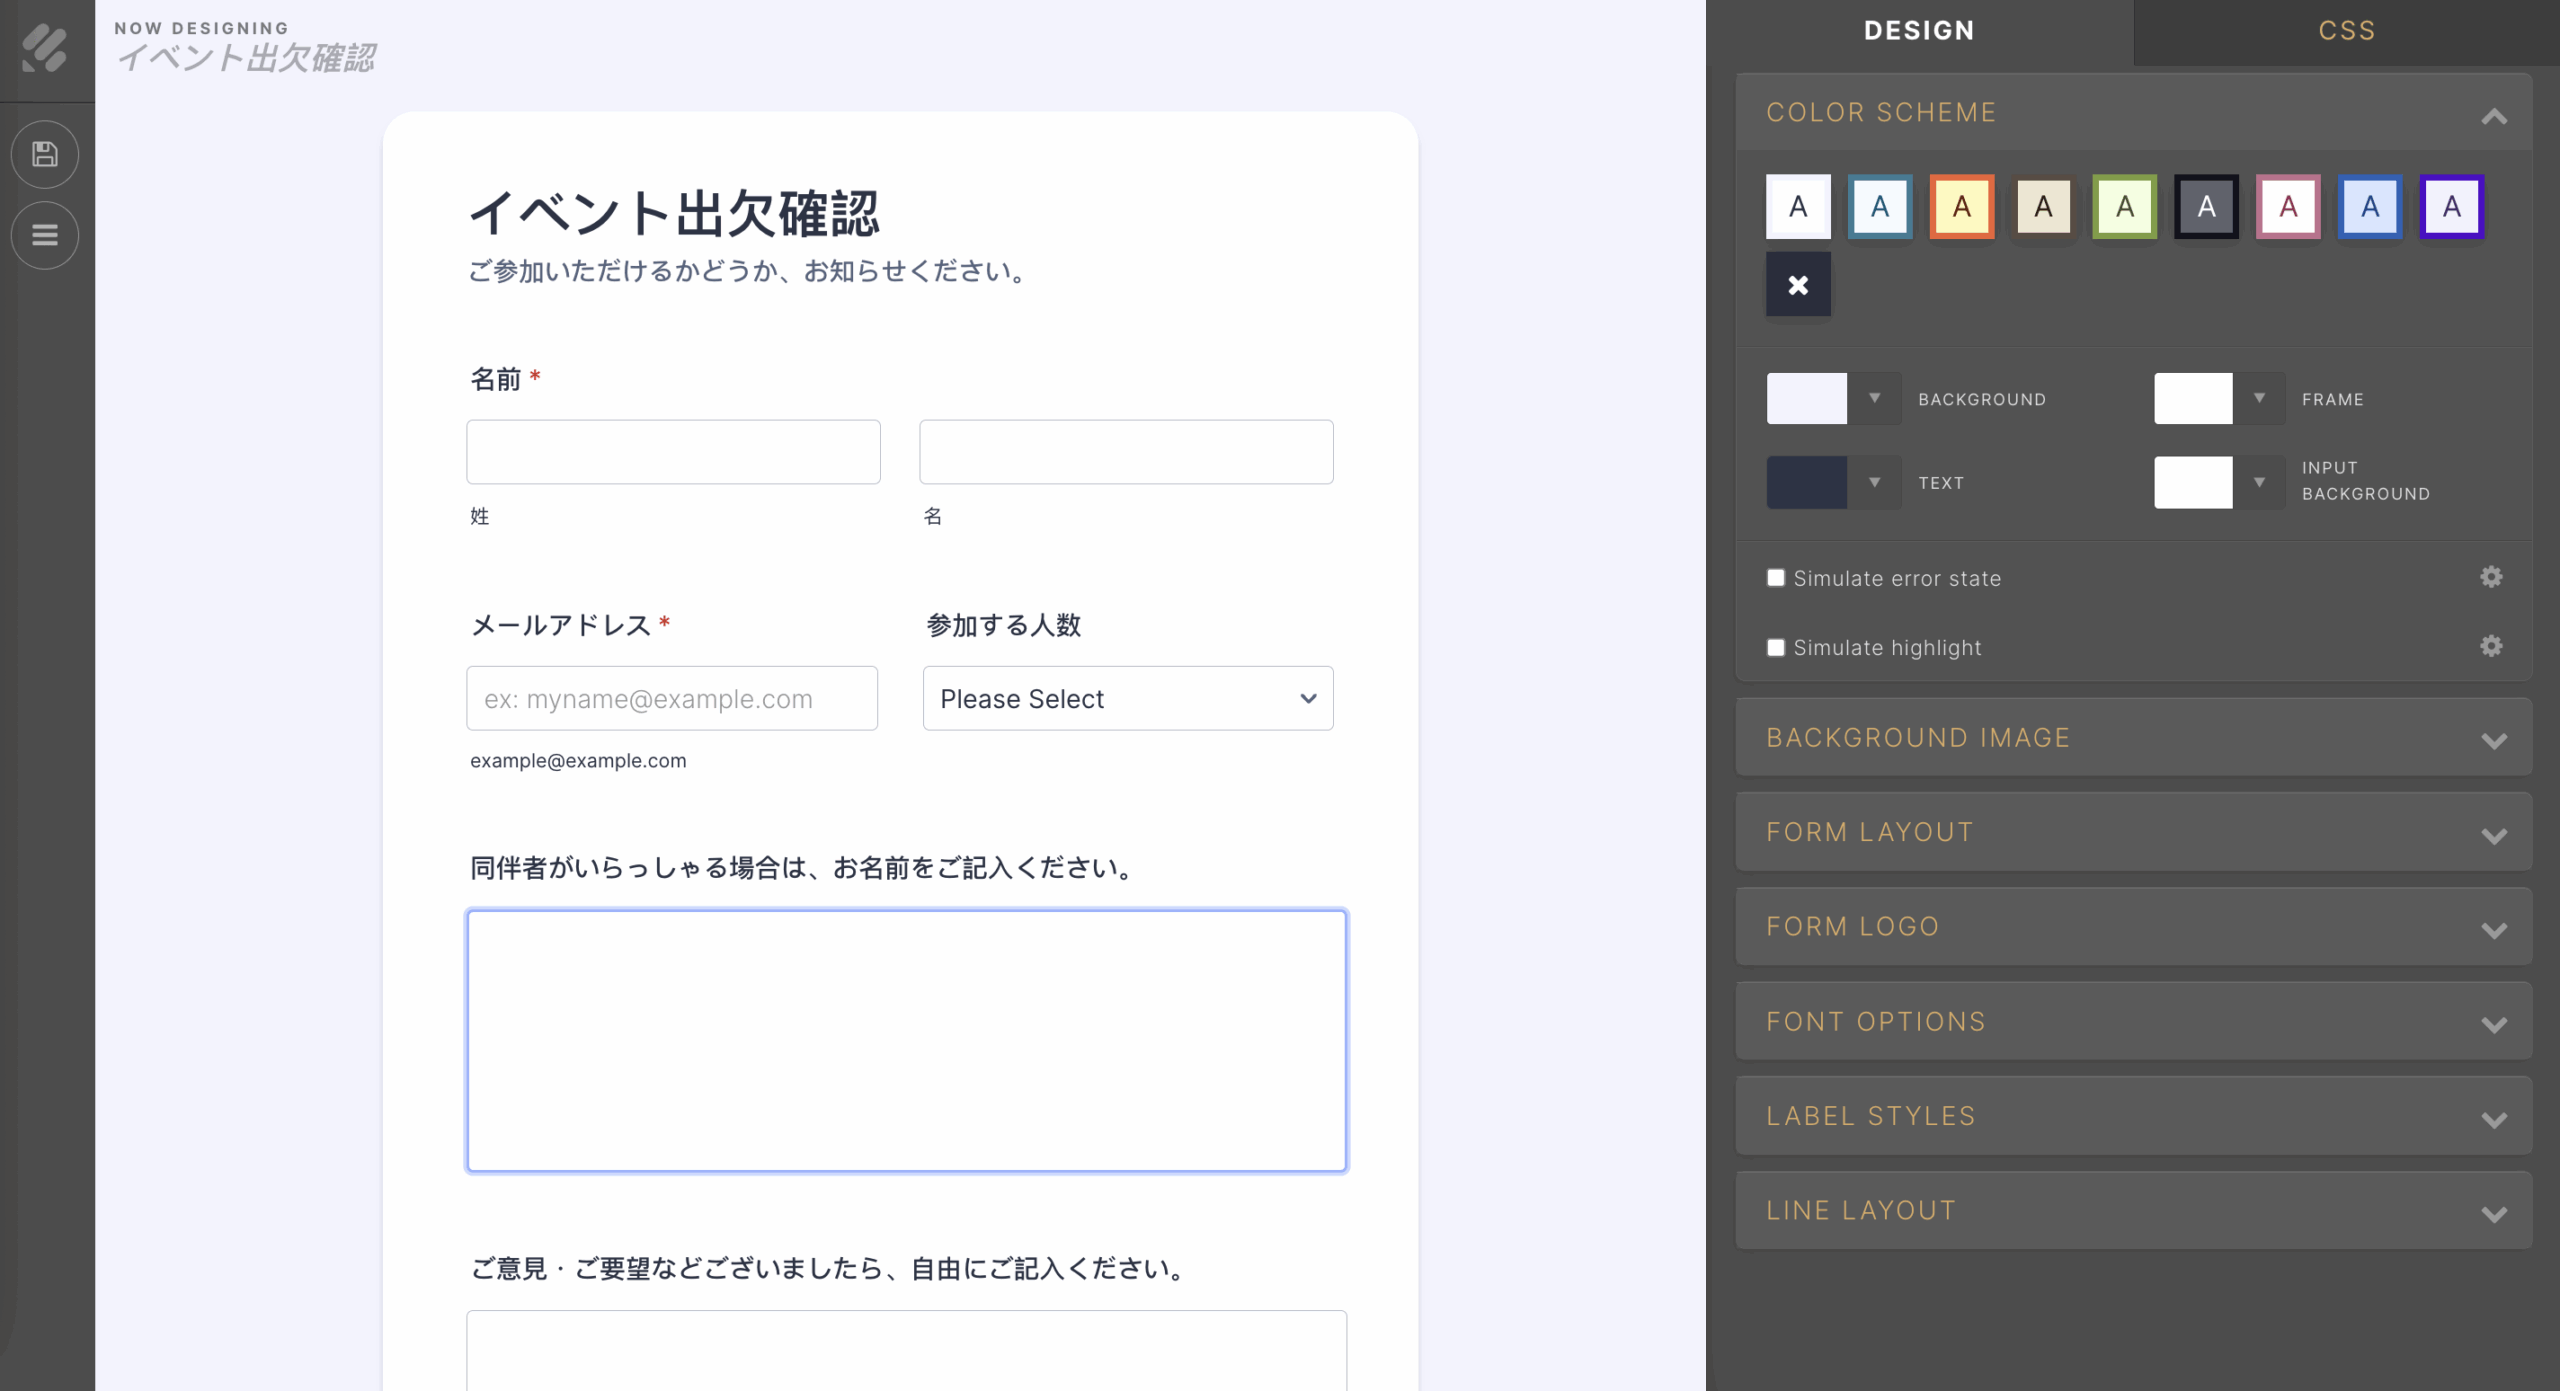Expand the Background Image section

pos(2133,738)
